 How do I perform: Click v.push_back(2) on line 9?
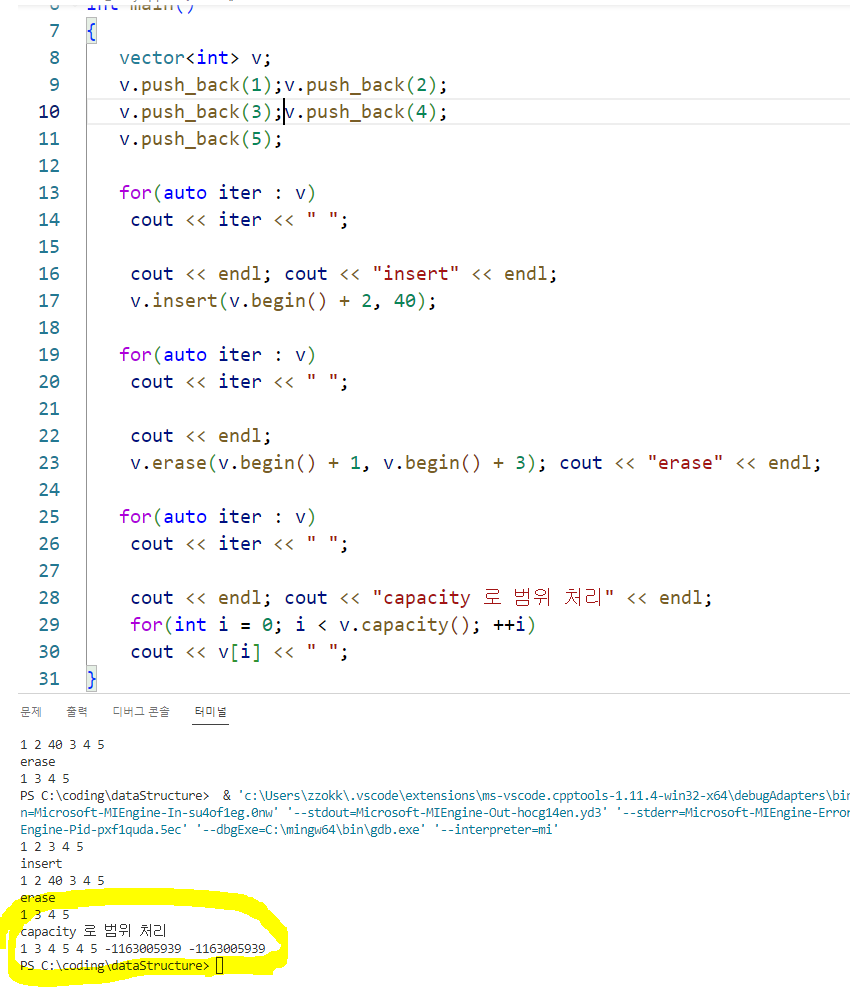pos(360,85)
